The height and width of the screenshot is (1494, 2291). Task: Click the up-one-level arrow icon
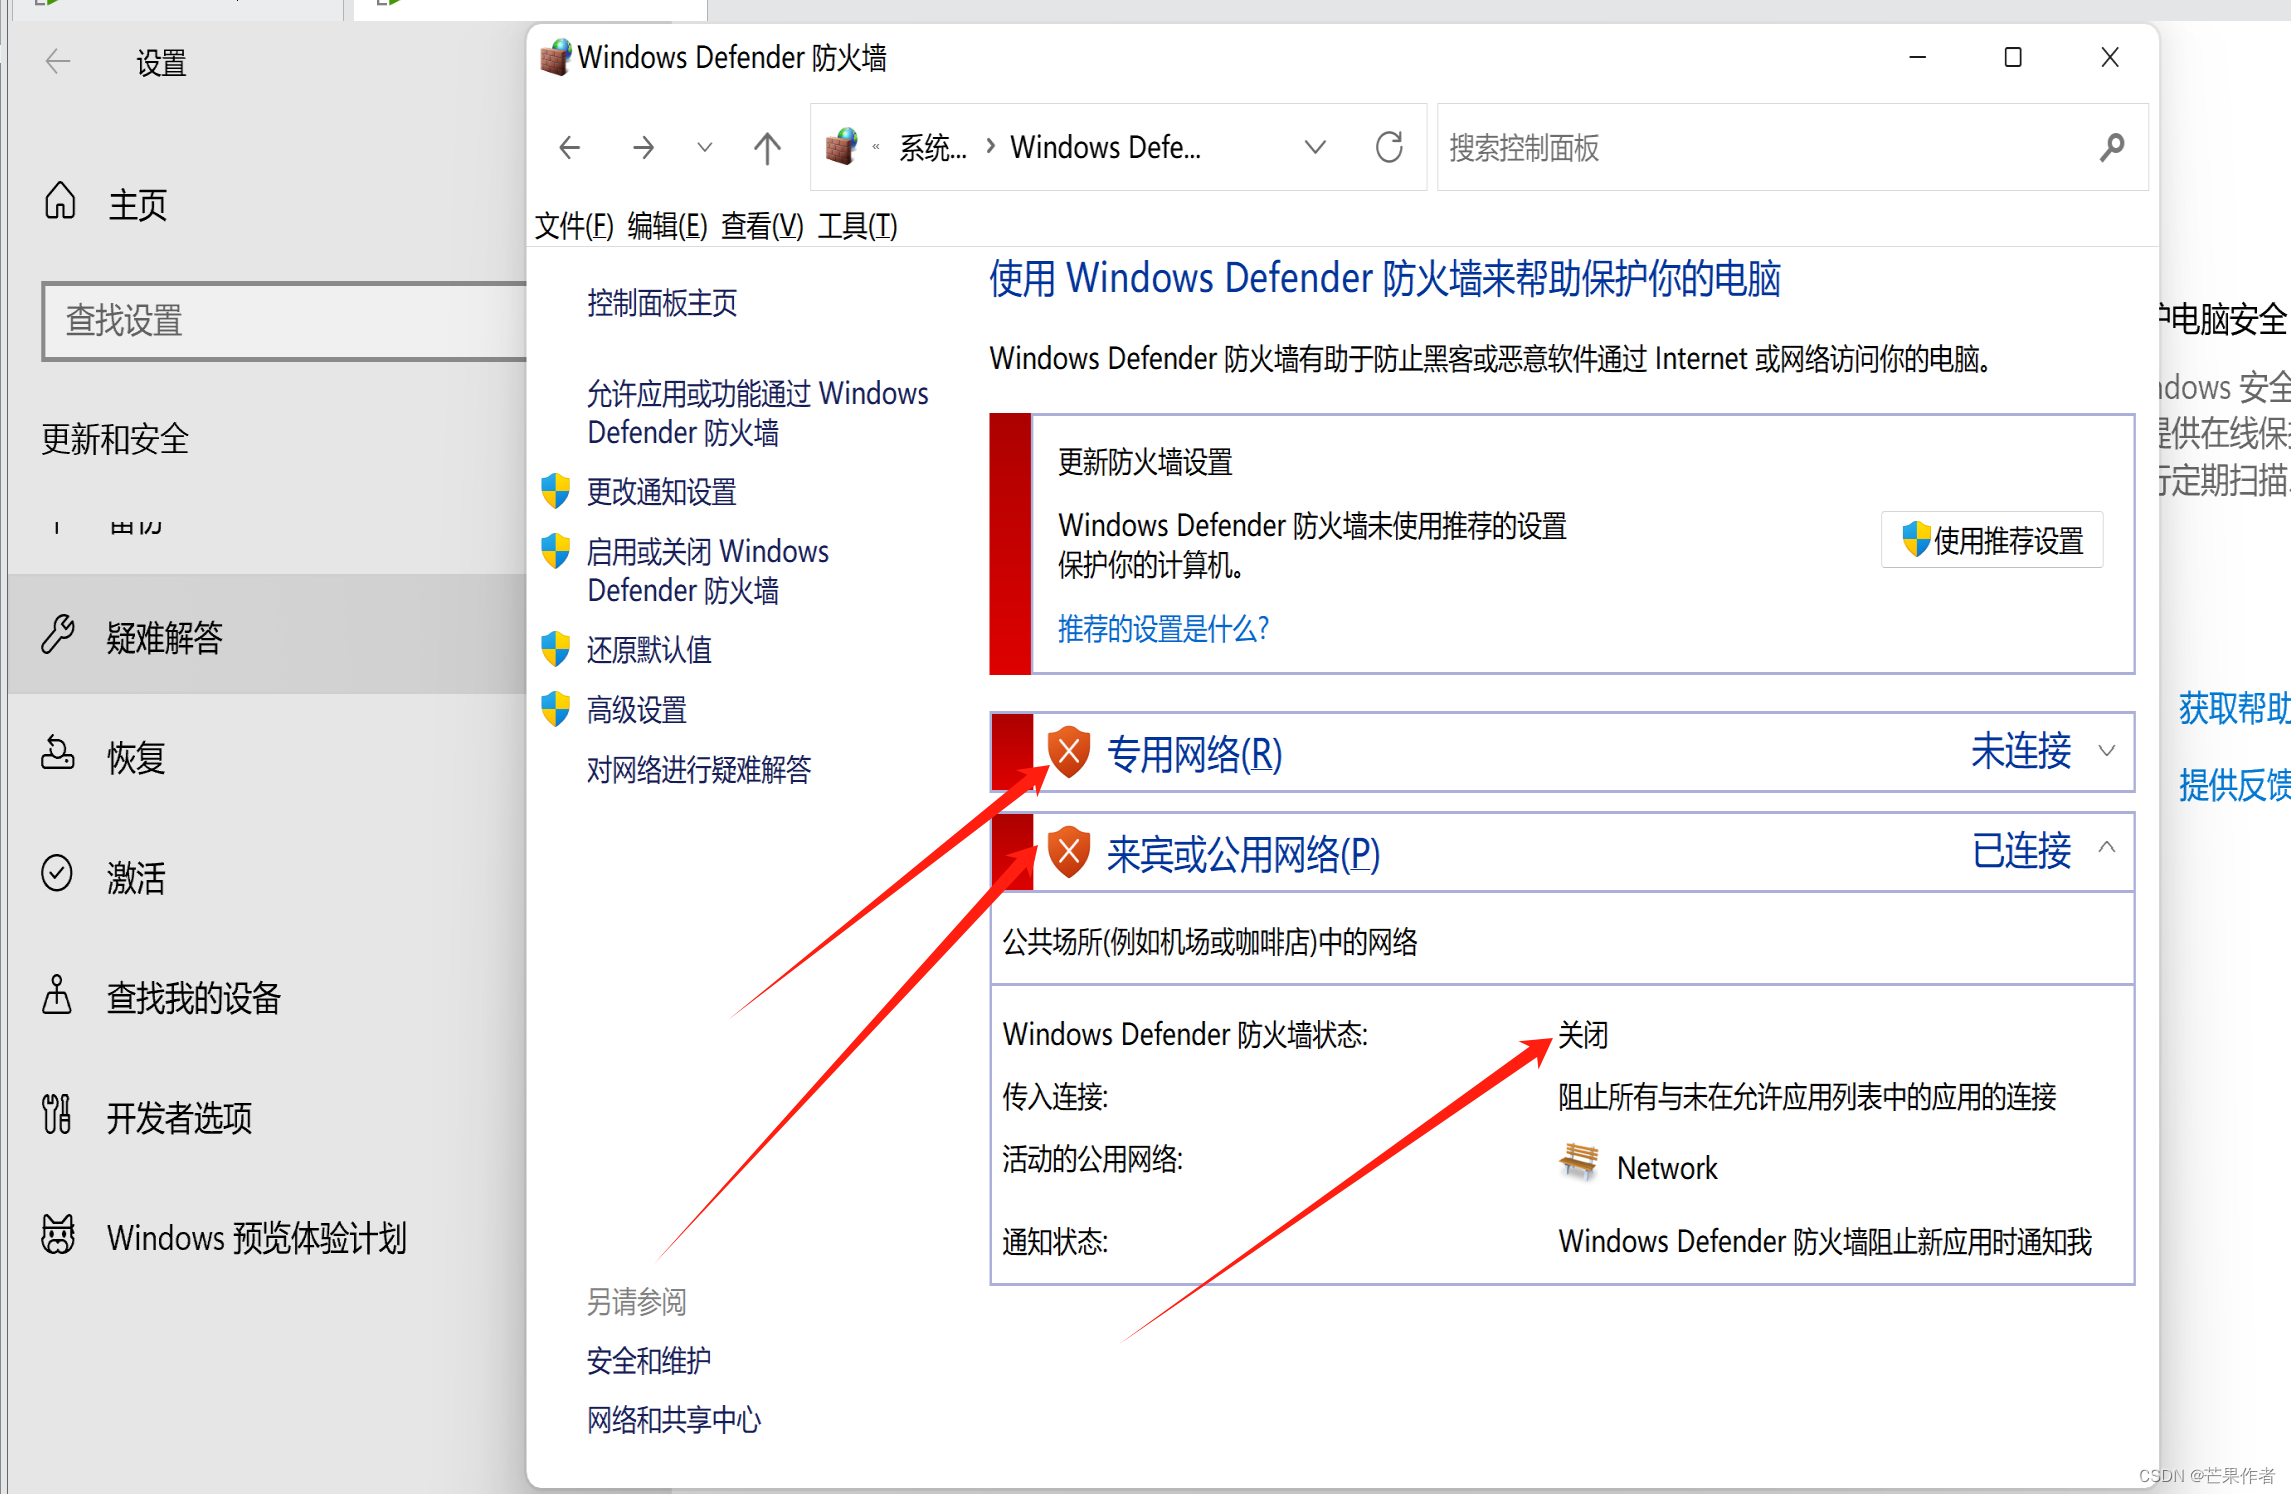point(767,148)
